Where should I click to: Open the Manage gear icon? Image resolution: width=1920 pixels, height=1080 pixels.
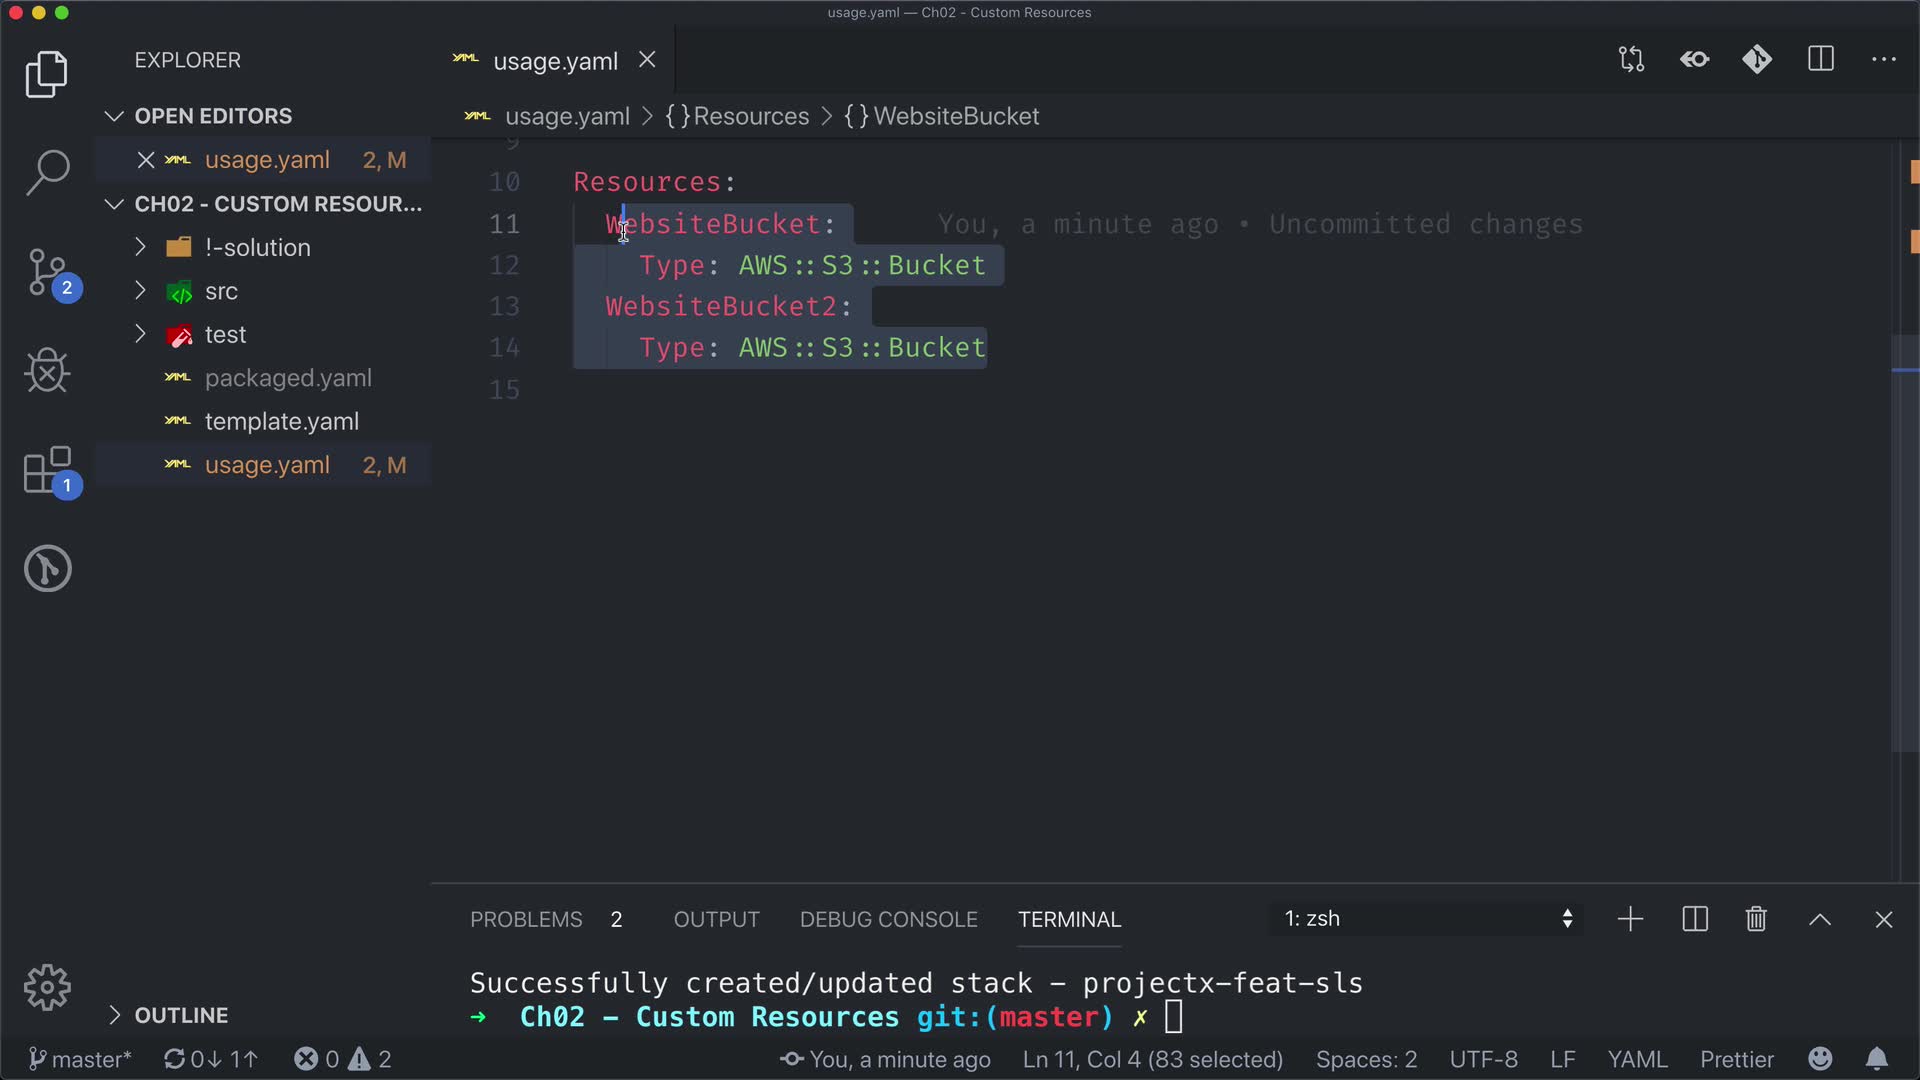(x=47, y=988)
